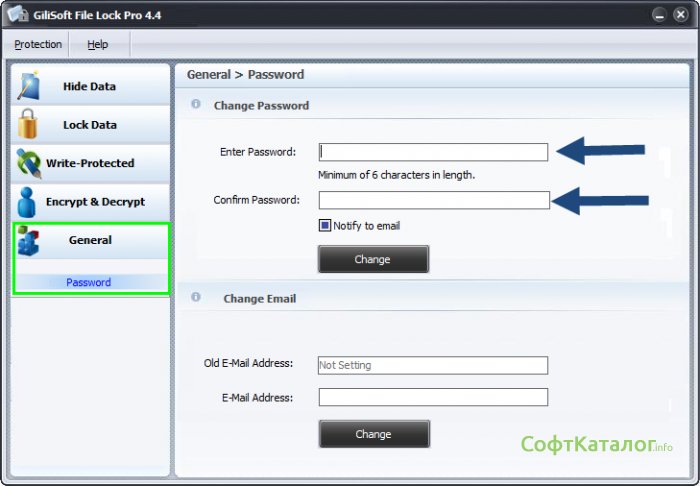The width and height of the screenshot is (700, 486).
Task: Toggle the Notify to email checkbox
Action: tap(325, 226)
